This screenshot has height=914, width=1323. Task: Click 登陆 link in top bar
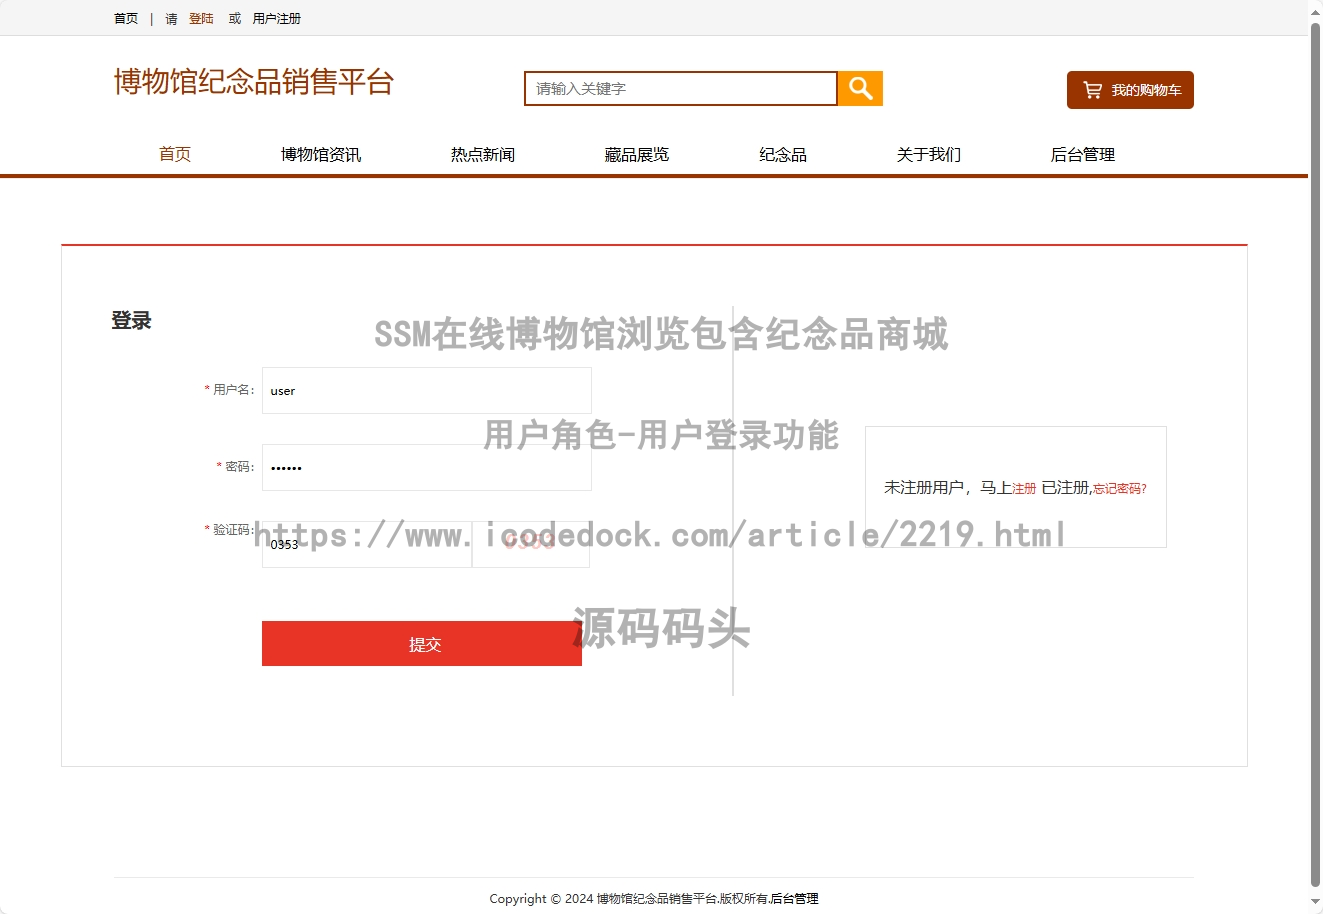pos(201,18)
